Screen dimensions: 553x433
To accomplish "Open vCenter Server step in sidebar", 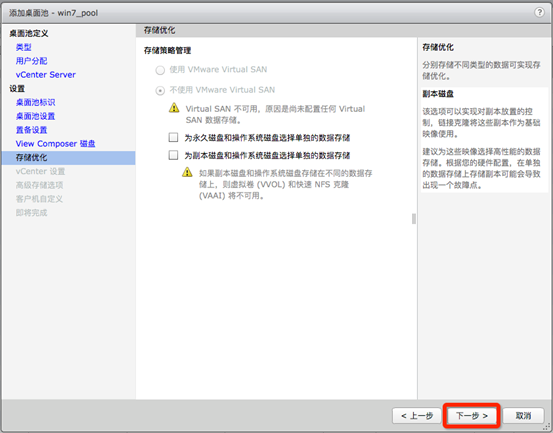I will tap(45, 74).
